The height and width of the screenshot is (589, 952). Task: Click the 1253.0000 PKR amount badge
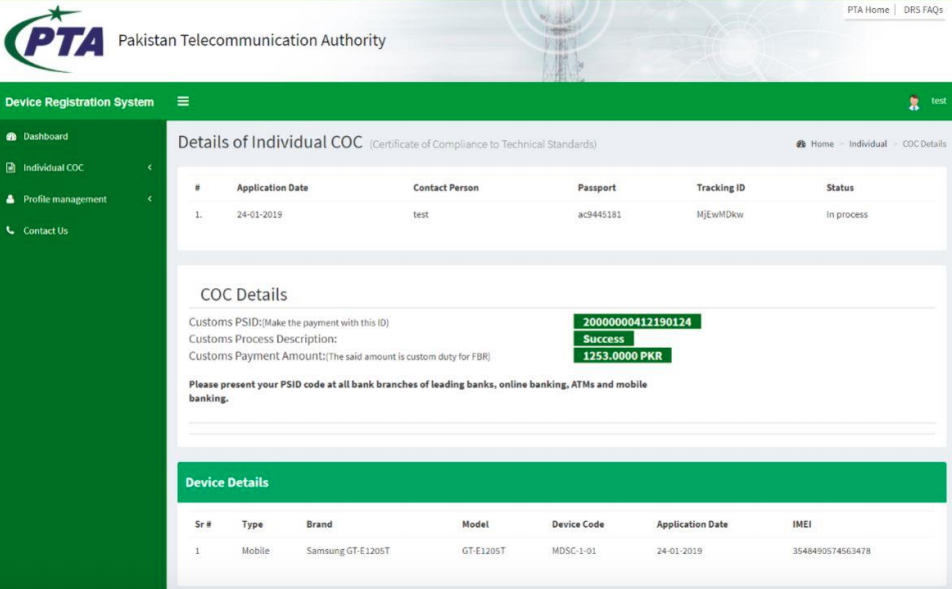tap(622, 356)
